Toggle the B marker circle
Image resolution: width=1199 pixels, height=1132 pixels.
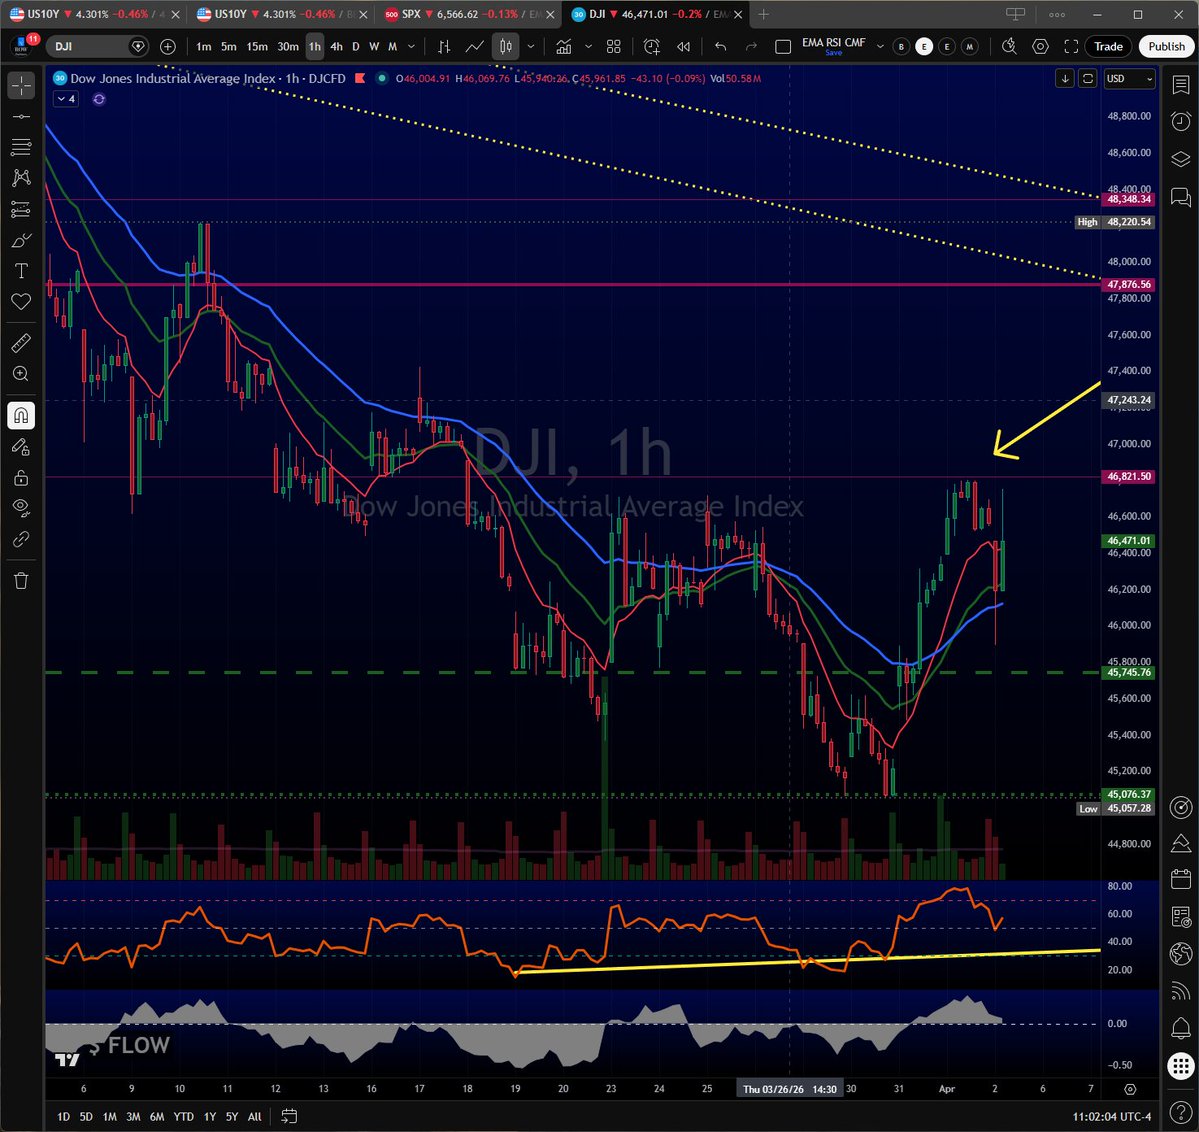pos(901,47)
